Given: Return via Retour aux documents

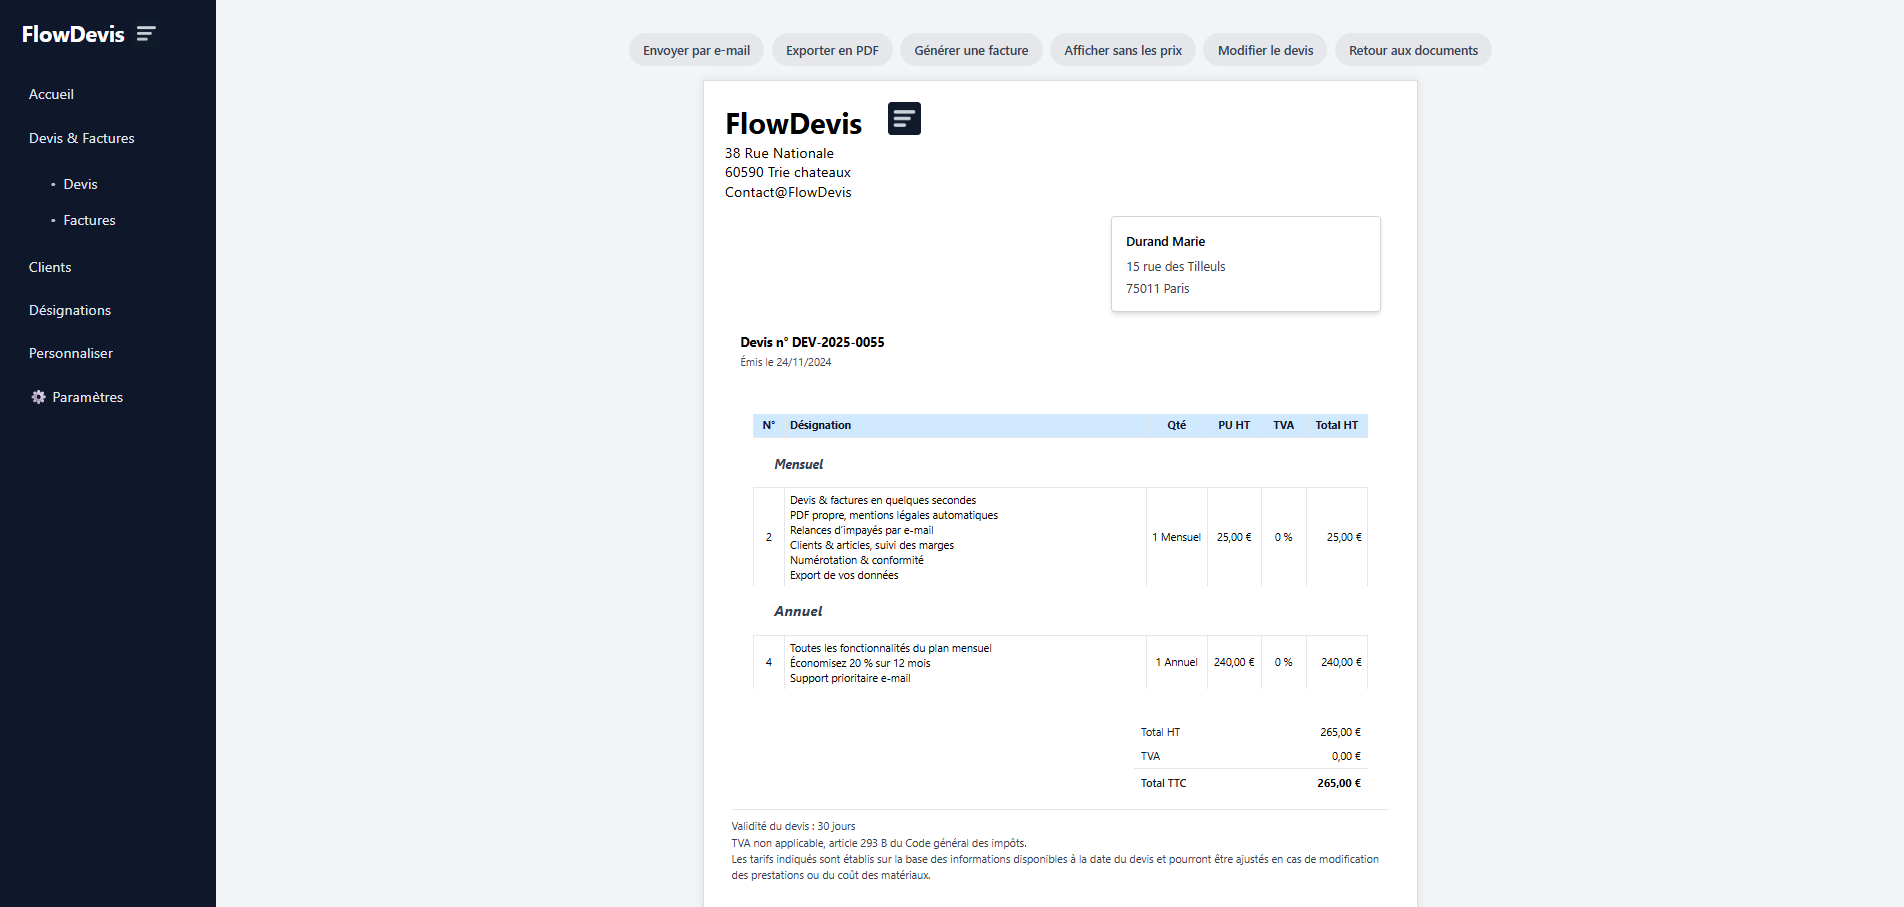Looking at the screenshot, I should (1412, 50).
